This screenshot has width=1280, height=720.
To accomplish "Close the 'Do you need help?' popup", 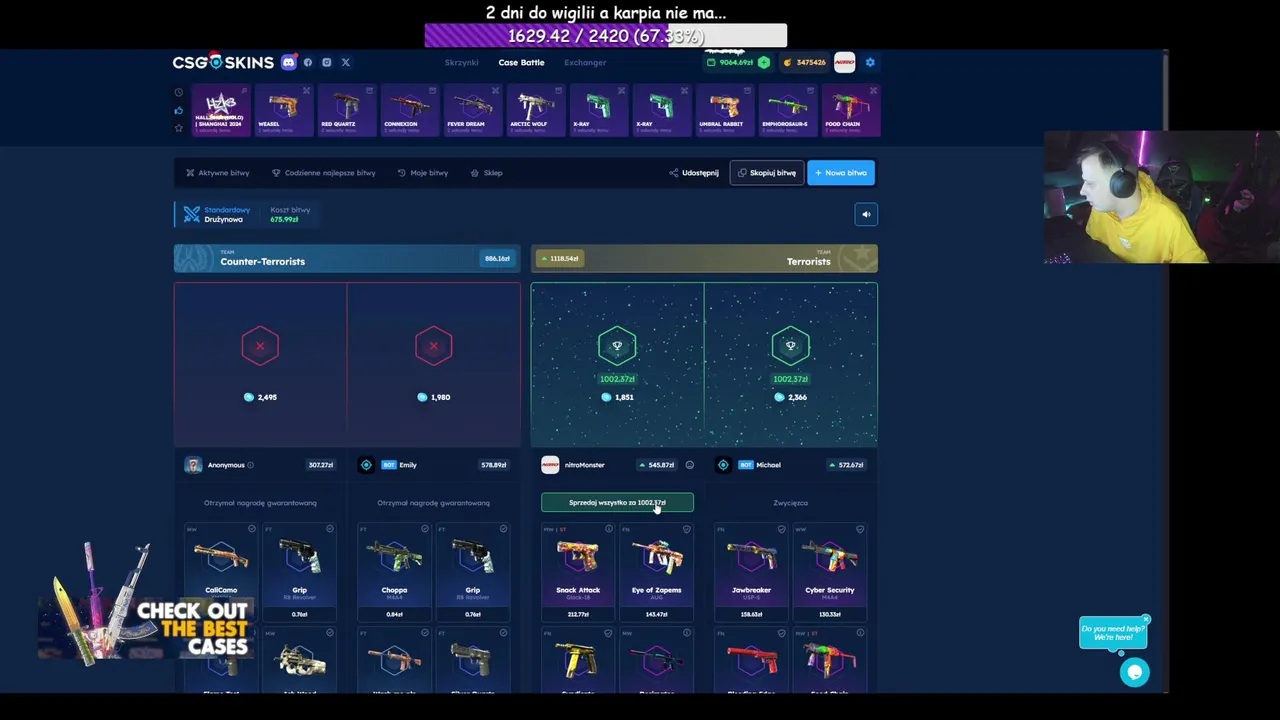I will [1146, 619].
